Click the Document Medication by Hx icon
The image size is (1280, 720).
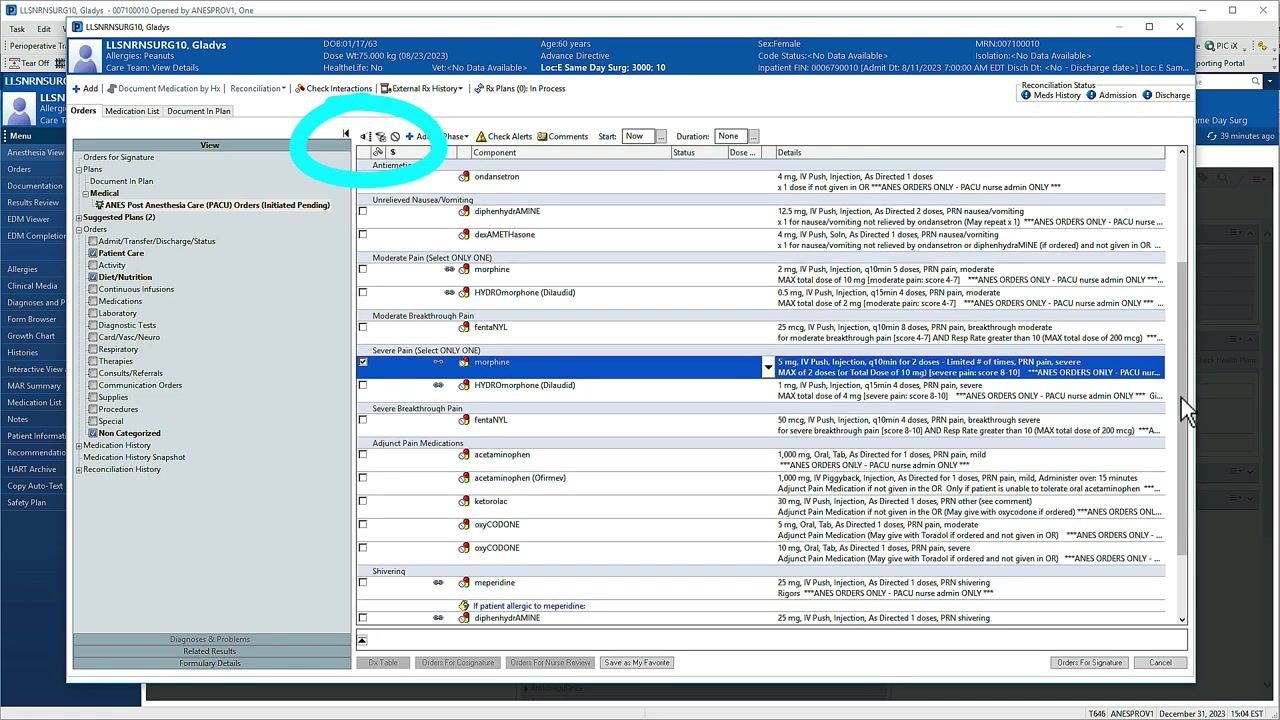111,89
